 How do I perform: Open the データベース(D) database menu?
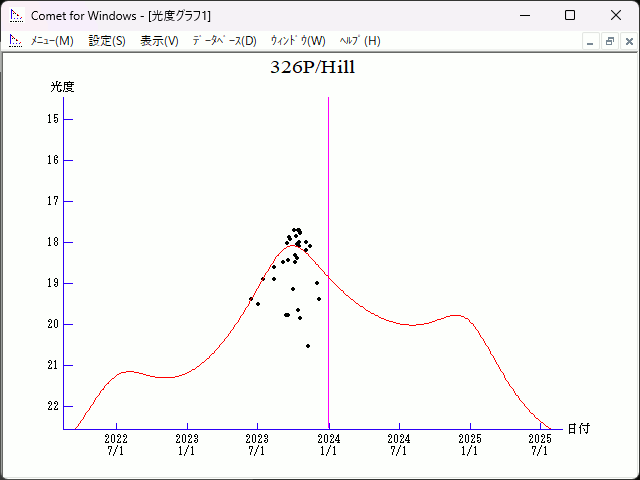tap(224, 41)
